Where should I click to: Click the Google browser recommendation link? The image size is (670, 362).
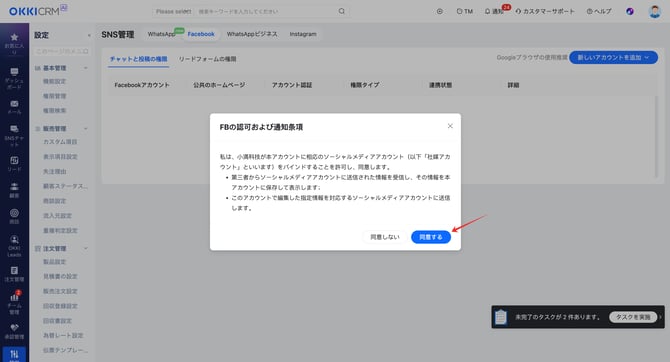click(x=532, y=57)
